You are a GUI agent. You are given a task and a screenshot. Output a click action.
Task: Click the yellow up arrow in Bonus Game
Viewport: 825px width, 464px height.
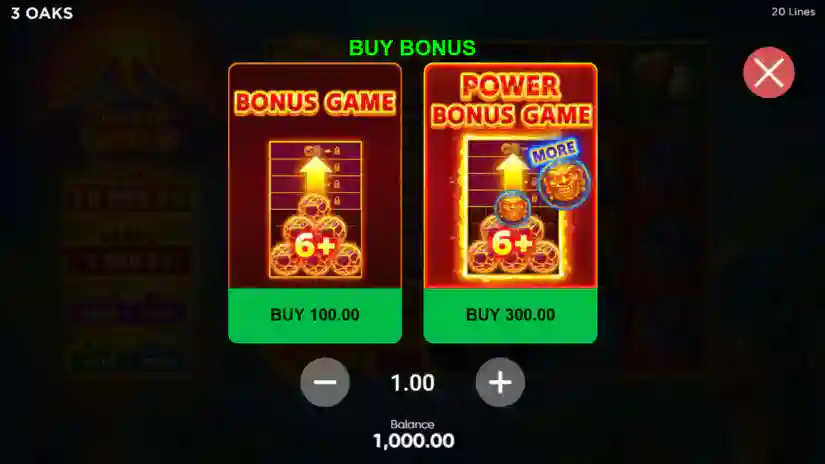tap(315, 176)
